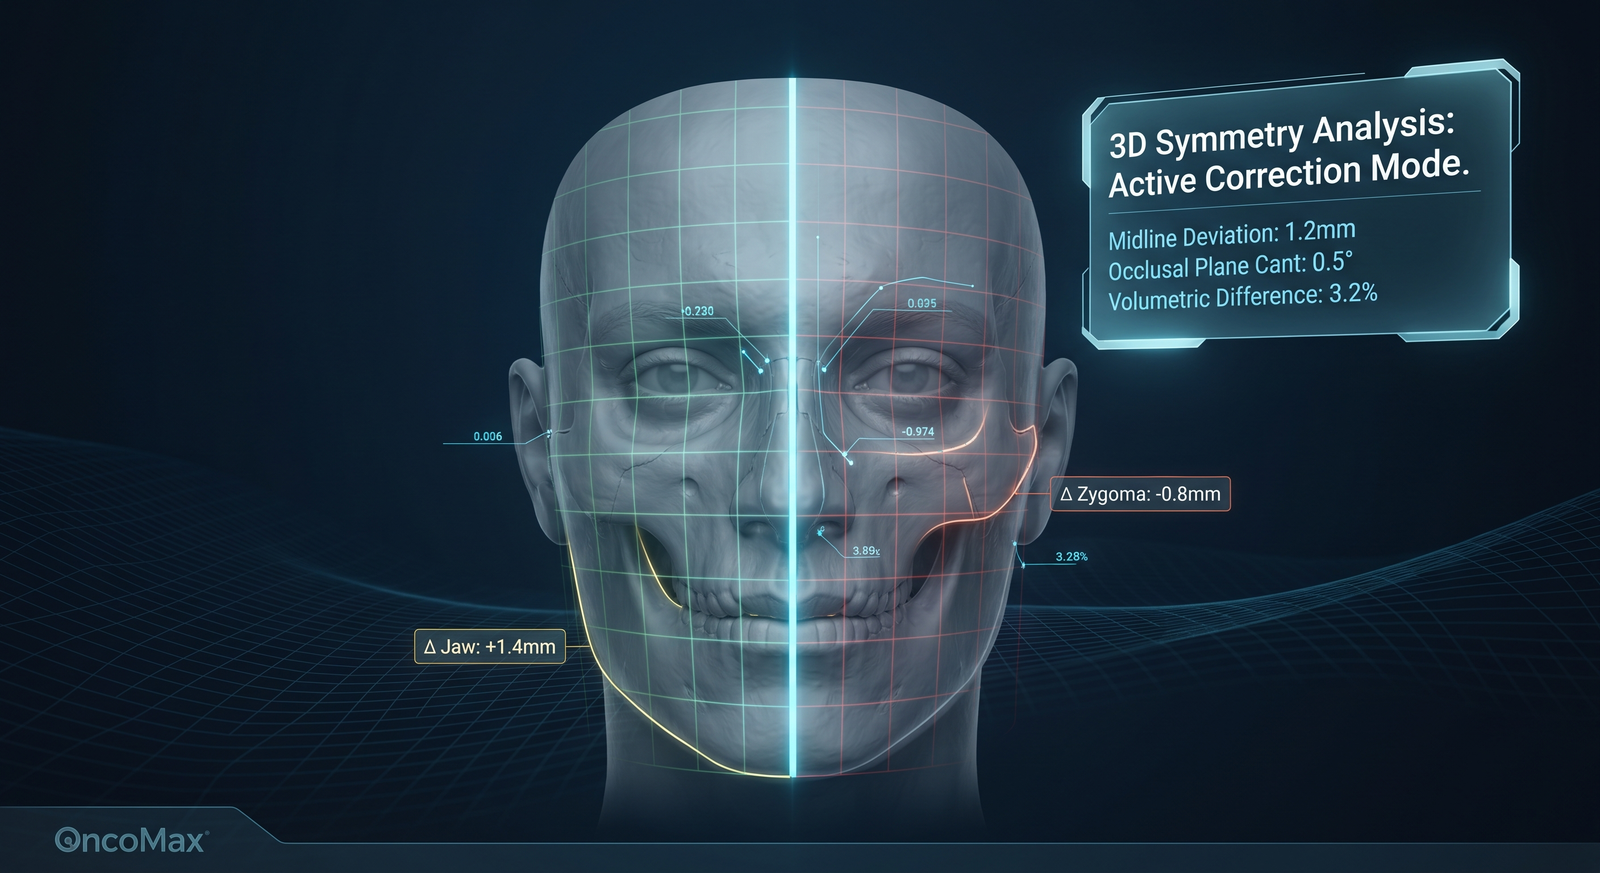Click the OncoMax logo
Screen dimensions: 1600x873
click(x=131, y=840)
